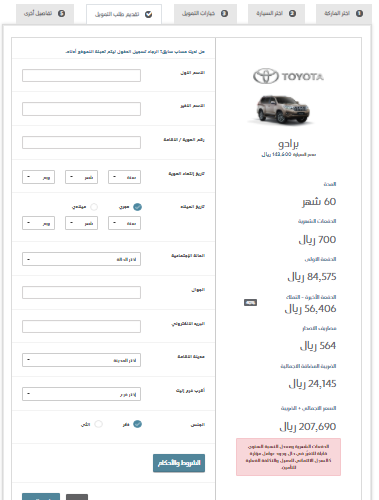Click the Toyota logo

(x=288, y=76)
